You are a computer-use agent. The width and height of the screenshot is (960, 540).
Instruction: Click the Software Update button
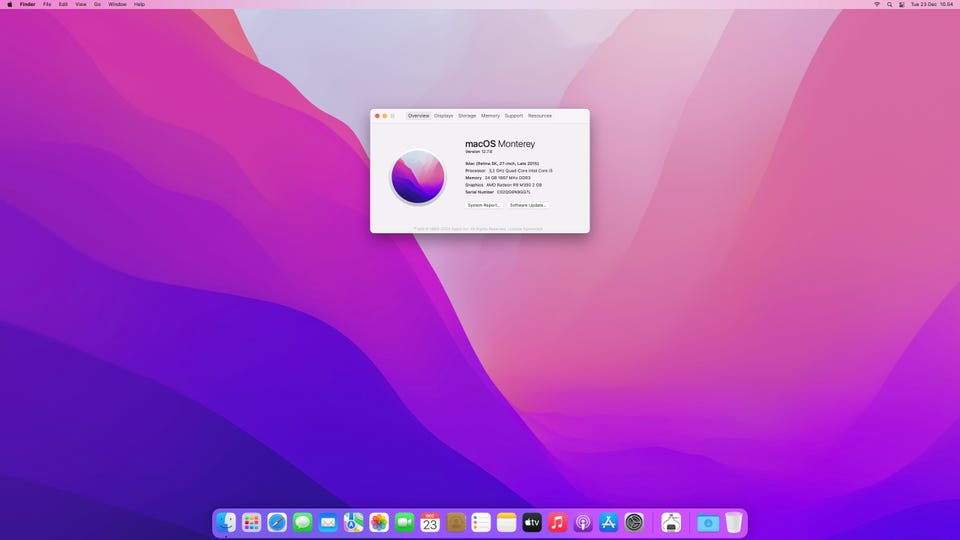(528, 205)
